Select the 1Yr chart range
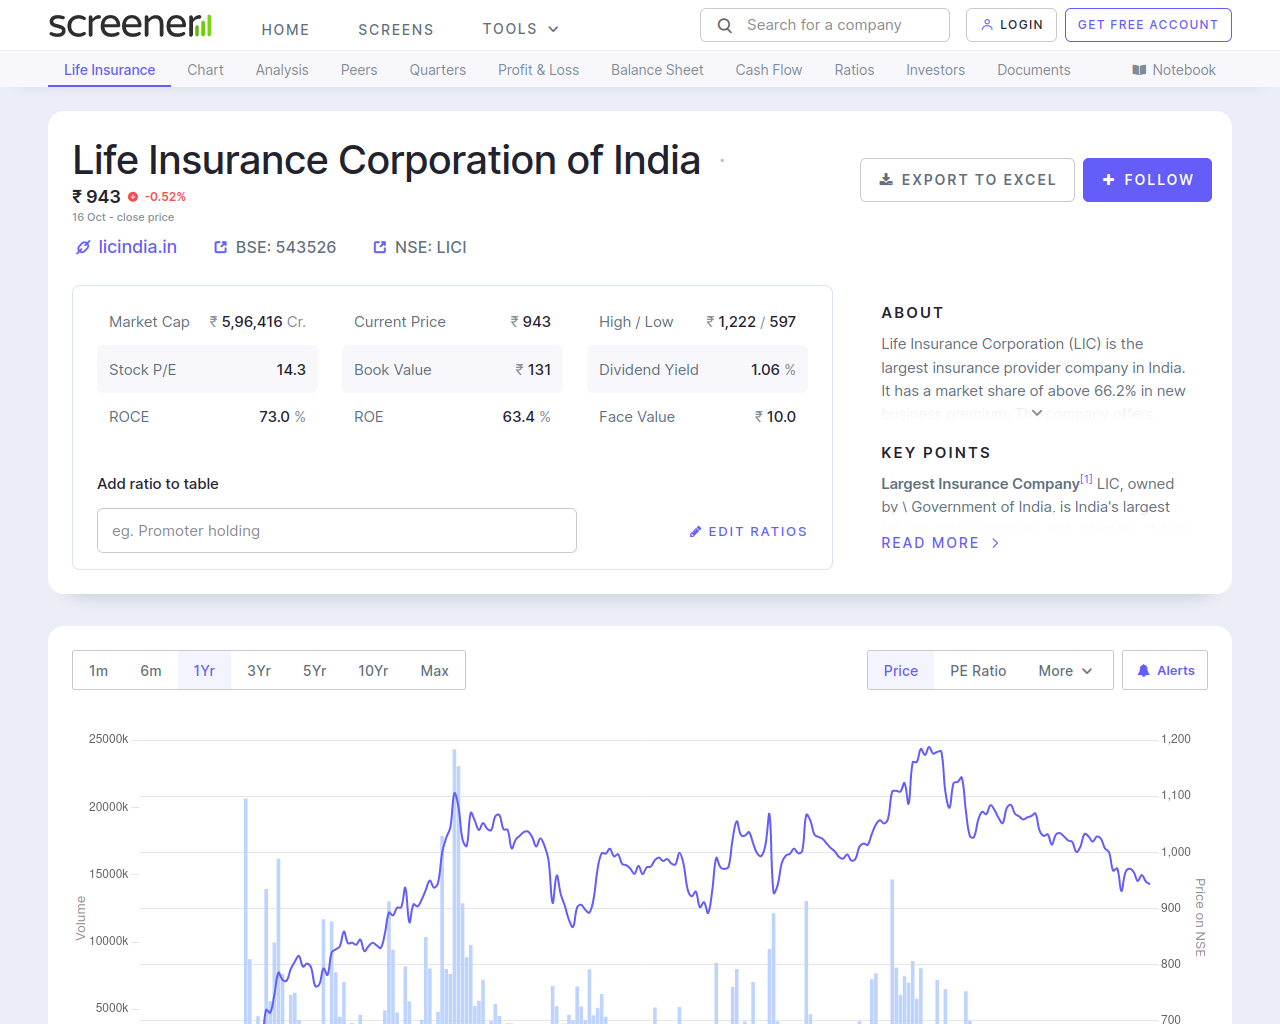The height and width of the screenshot is (1024, 1280). click(x=204, y=671)
